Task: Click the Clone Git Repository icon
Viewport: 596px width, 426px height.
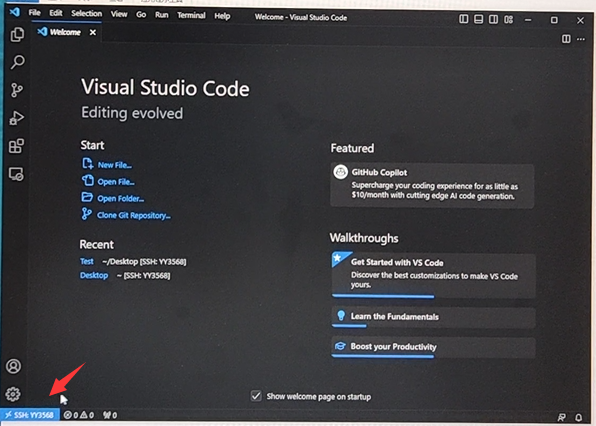Action: [x=87, y=214]
